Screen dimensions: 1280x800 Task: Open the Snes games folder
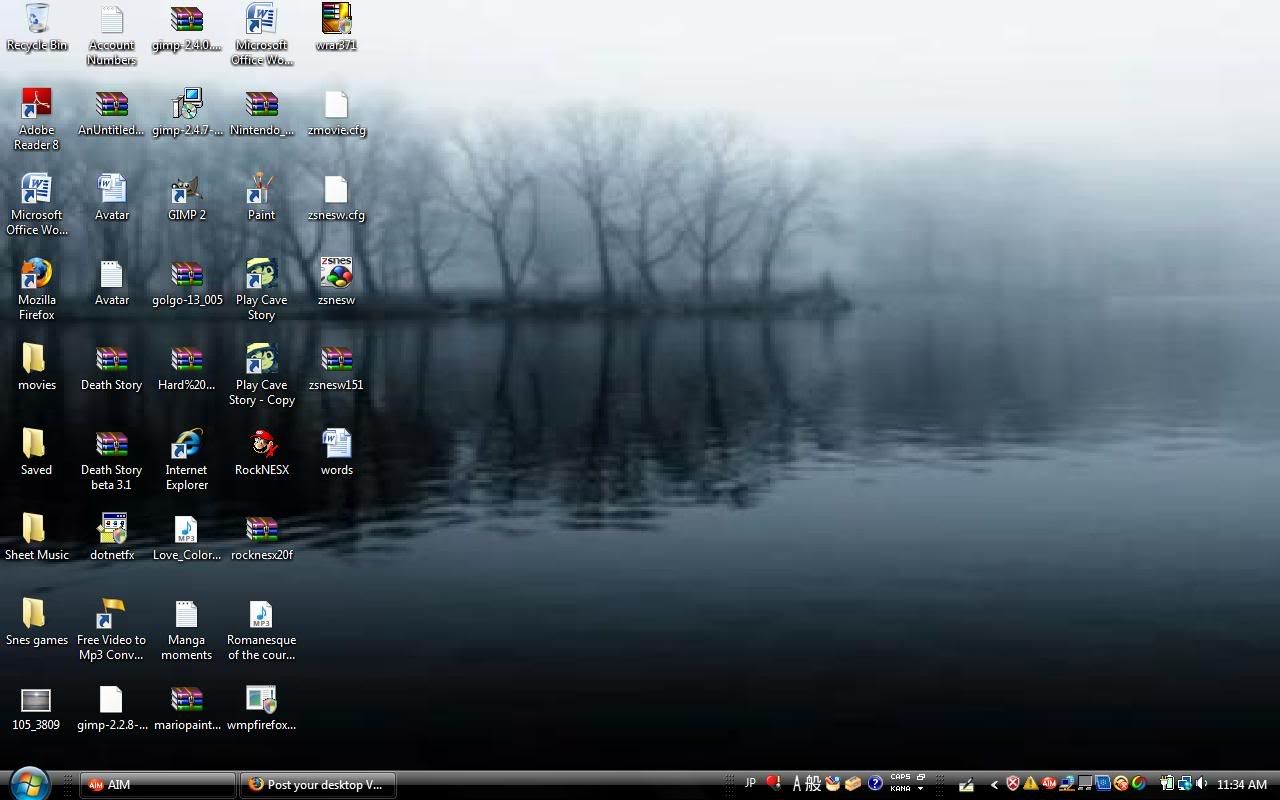(37, 622)
